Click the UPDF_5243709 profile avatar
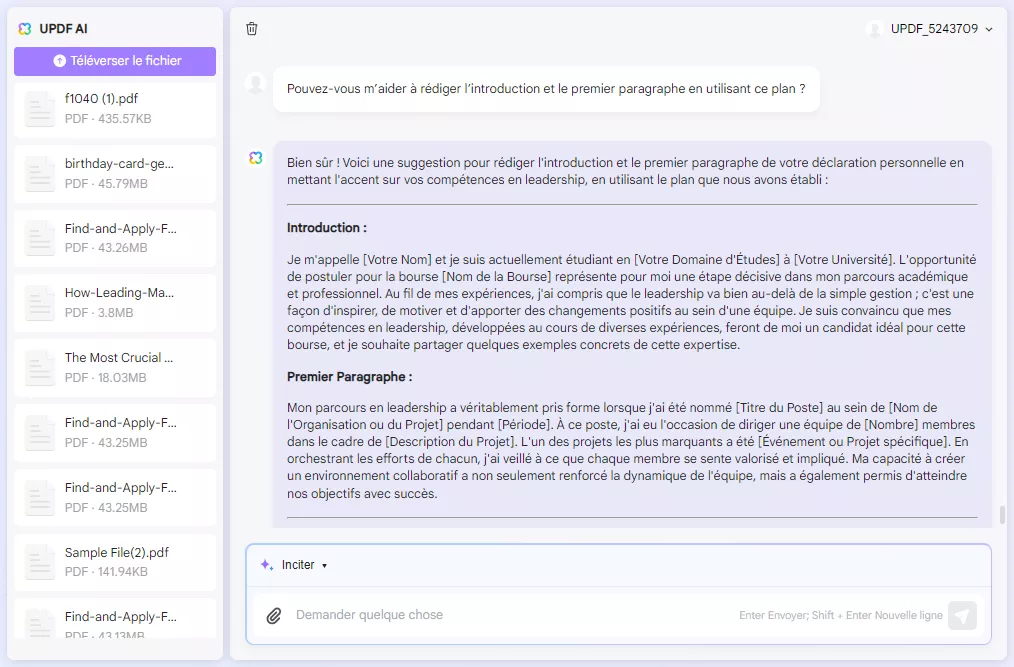This screenshot has height=667, width=1014. click(x=874, y=28)
